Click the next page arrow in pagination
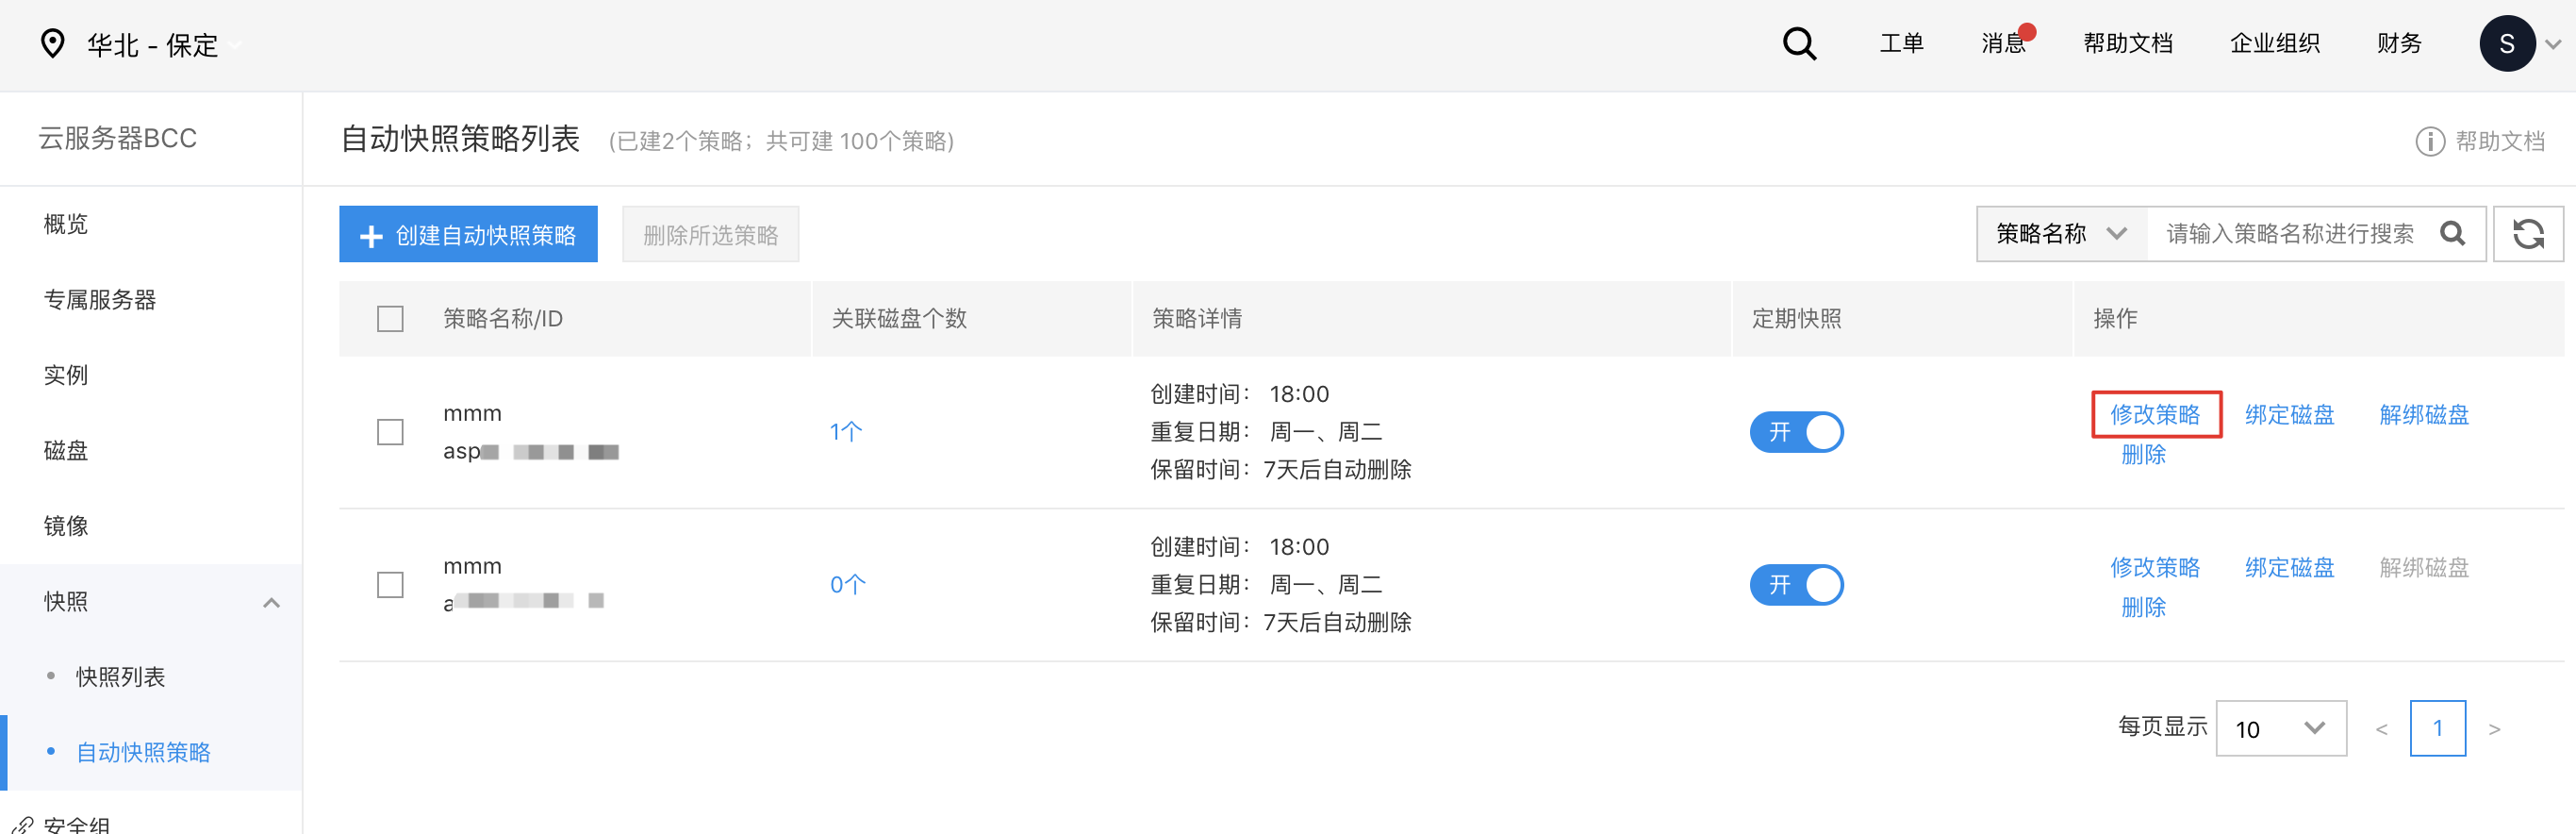This screenshot has width=2576, height=834. pyautogui.click(x=2494, y=729)
